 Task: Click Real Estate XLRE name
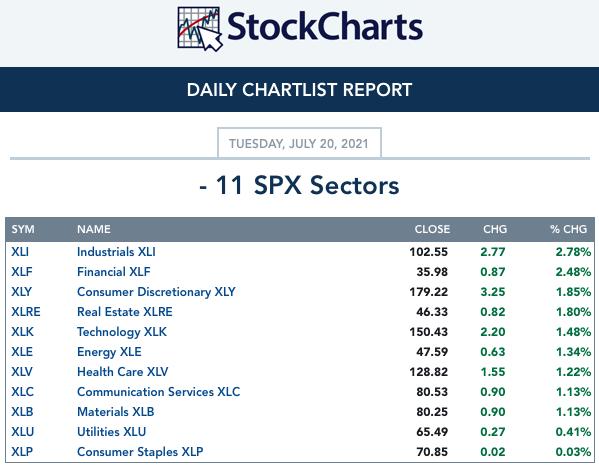point(125,312)
